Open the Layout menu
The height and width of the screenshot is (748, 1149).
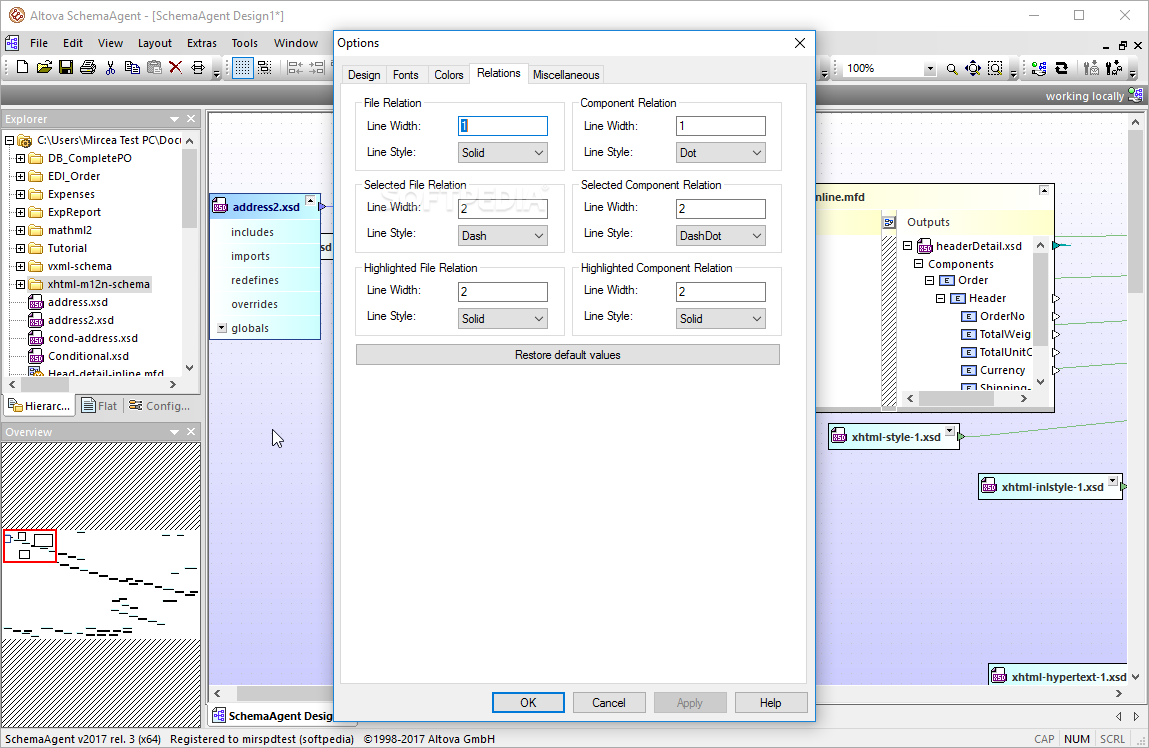coord(155,43)
